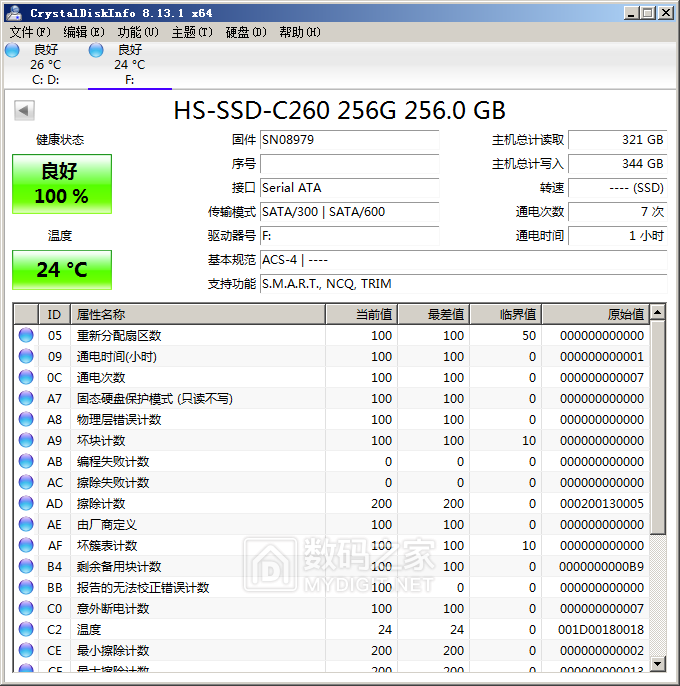
Task: Click the empty serial number field
Action: tap(350, 164)
